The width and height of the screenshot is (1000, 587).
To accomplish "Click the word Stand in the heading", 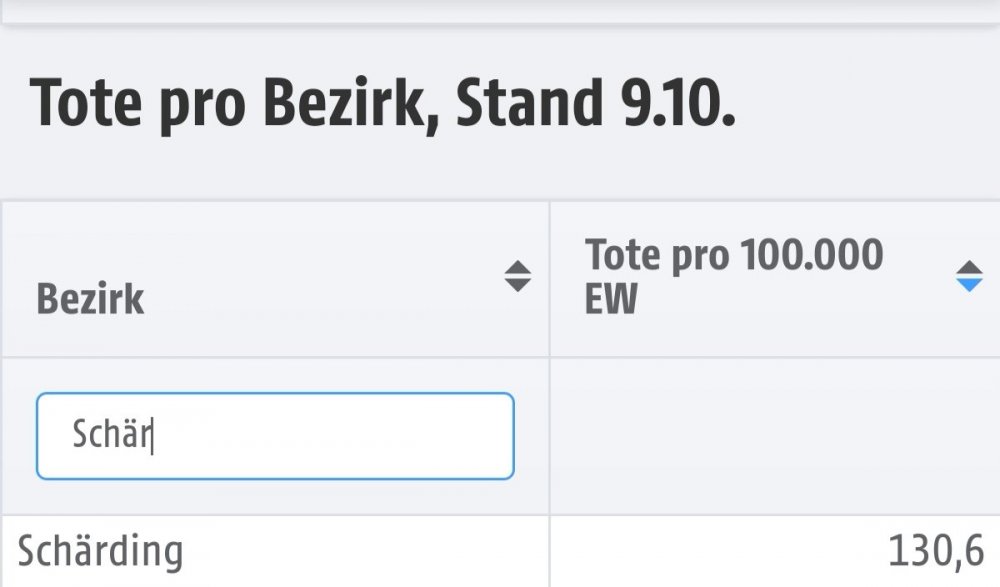I will coord(523,104).
